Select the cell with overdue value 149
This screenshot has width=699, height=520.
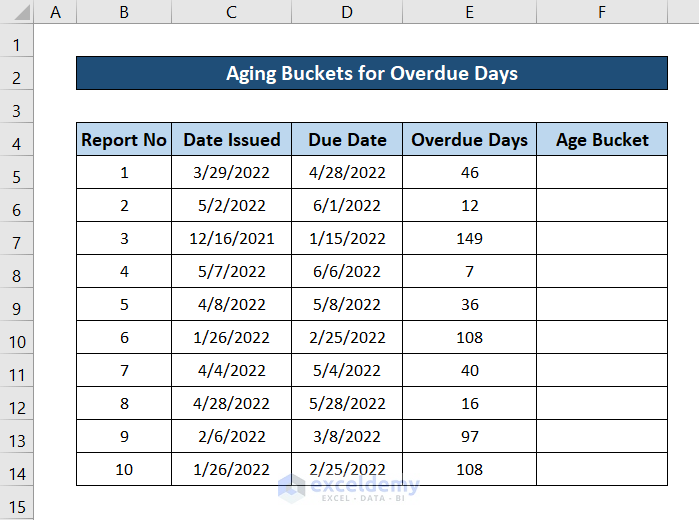[x=469, y=239]
